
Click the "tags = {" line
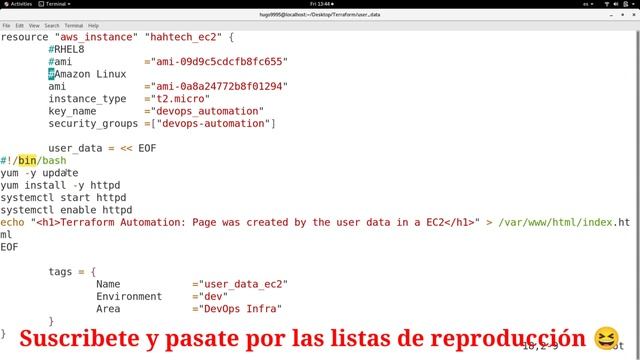tap(72, 272)
